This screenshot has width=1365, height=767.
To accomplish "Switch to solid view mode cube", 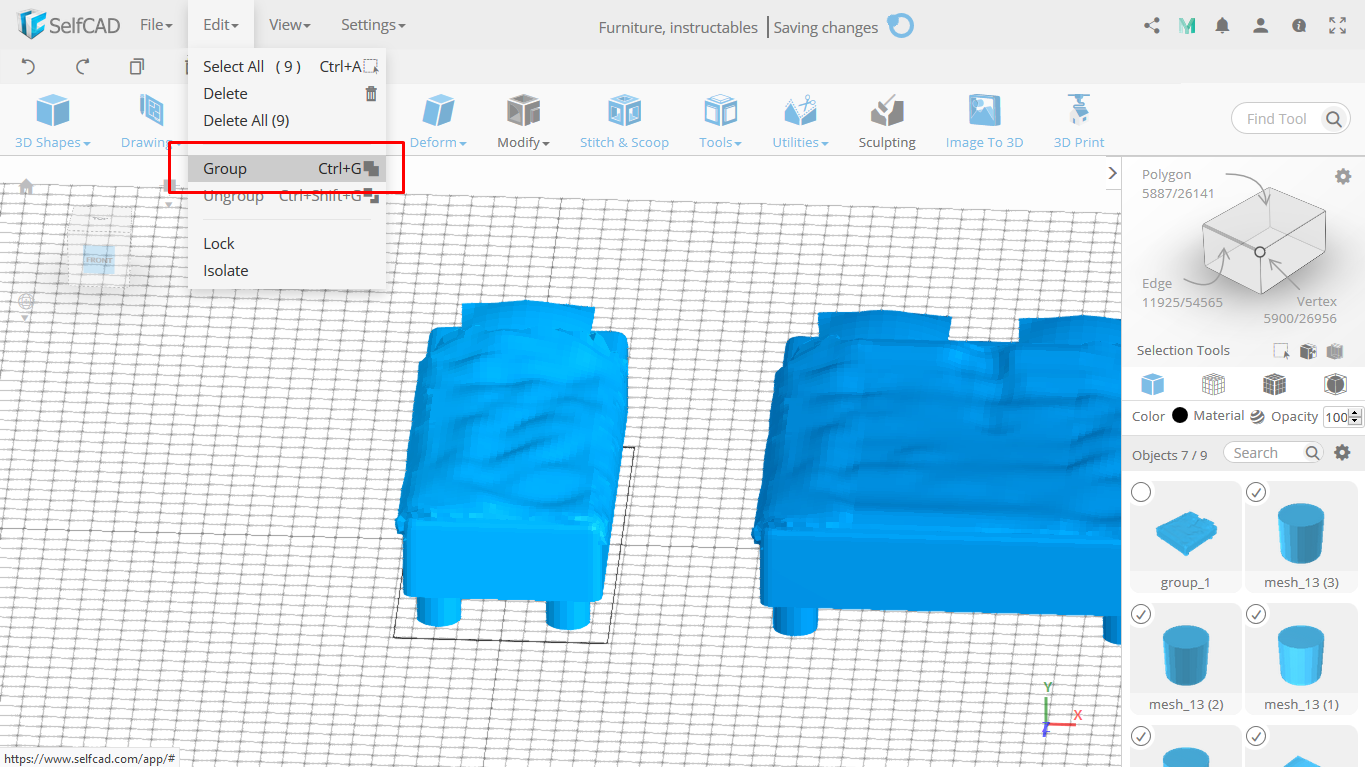I will coord(1153,384).
